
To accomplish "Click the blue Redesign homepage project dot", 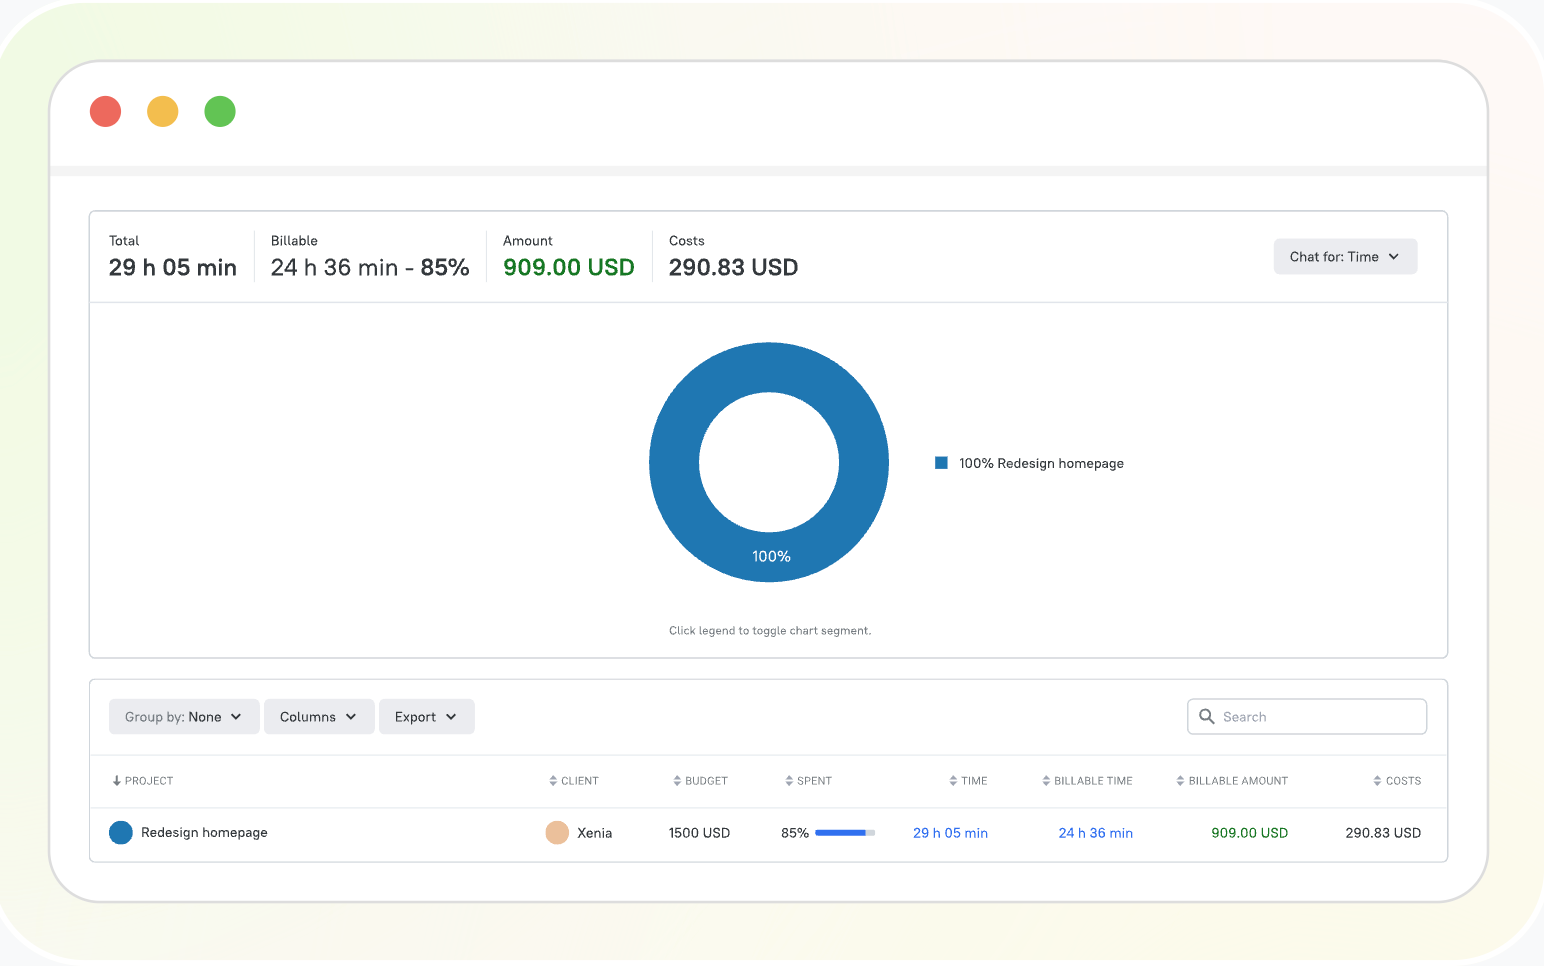I will [x=121, y=833].
